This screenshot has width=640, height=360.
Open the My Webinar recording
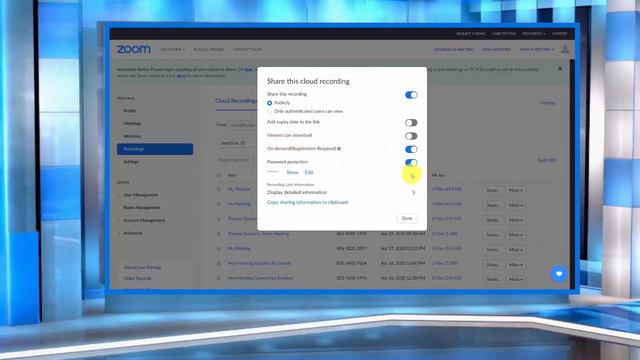(x=239, y=189)
